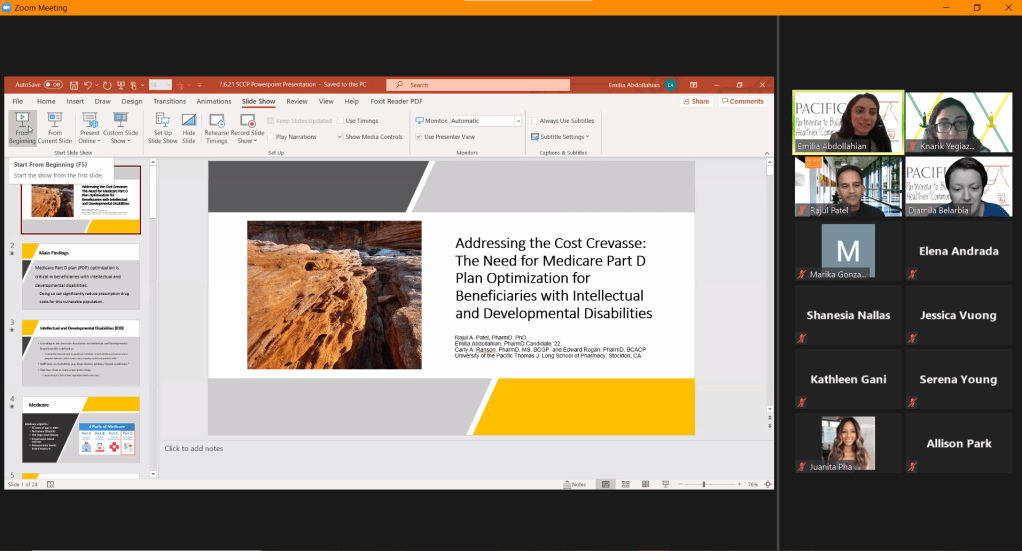This screenshot has height=551, width=1022.
Task: Click the Set Up Slide Show icon
Action: point(163,128)
